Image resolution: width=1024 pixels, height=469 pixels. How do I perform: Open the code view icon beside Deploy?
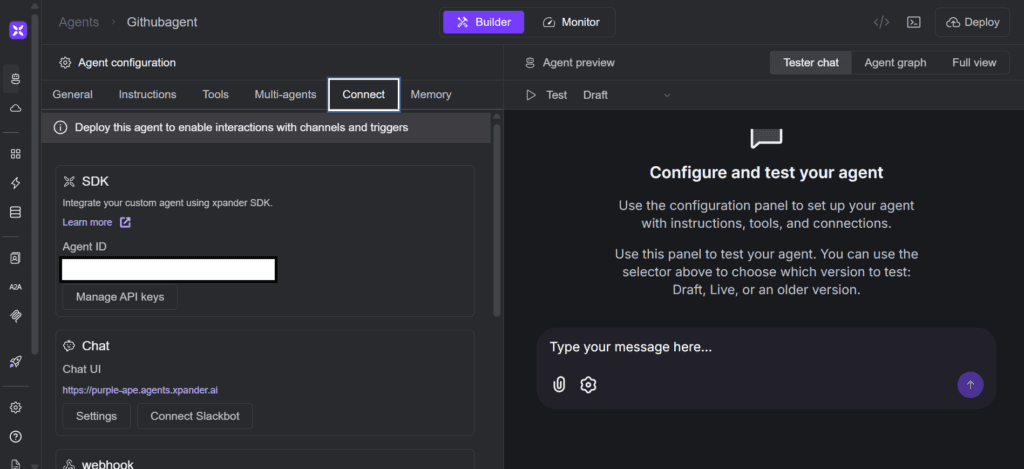click(x=881, y=22)
